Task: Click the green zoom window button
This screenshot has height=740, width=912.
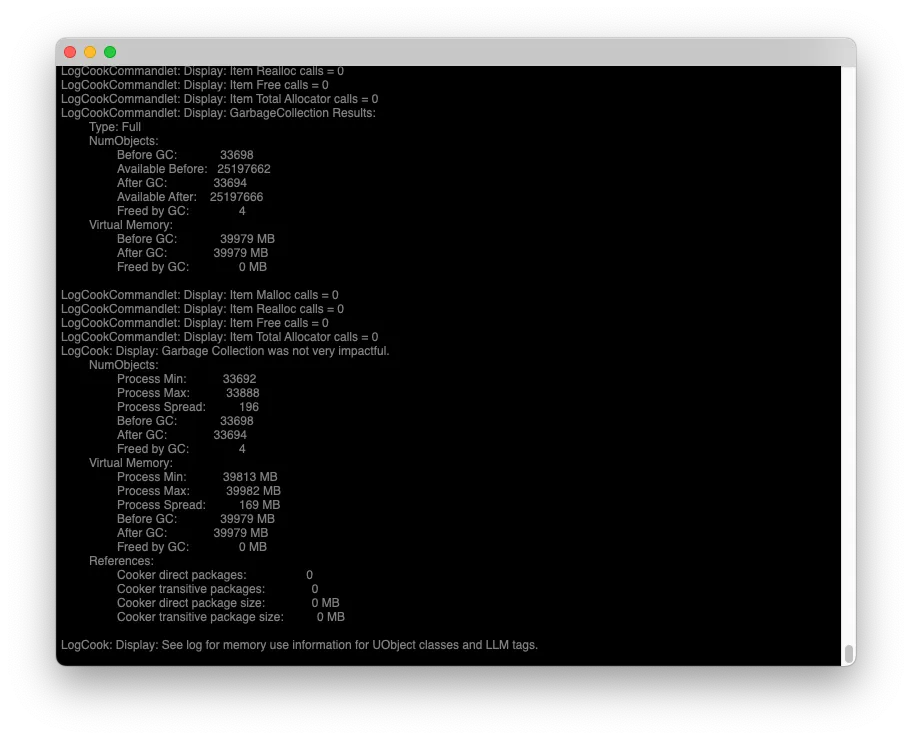Action: 110,52
